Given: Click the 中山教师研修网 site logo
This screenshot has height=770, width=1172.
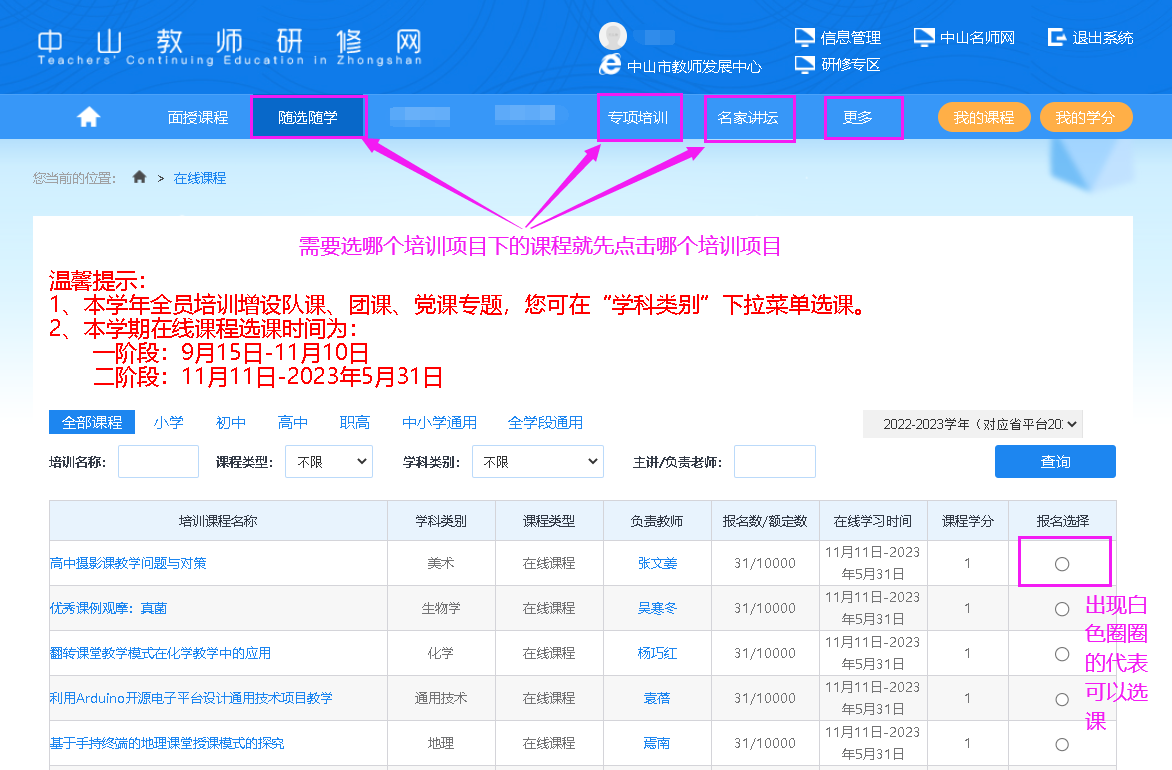Looking at the screenshot, I should coord(230,47).
